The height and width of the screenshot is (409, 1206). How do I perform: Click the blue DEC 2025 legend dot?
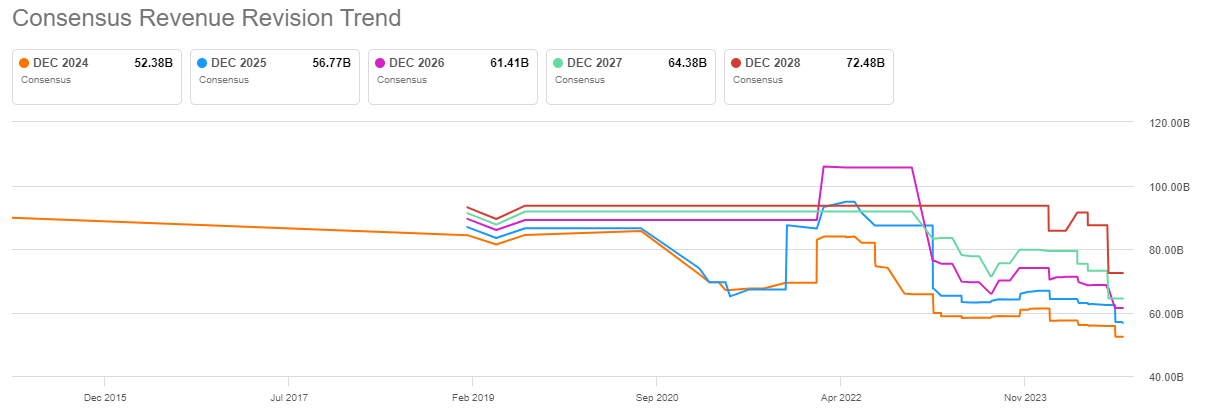tap(202, 63)
